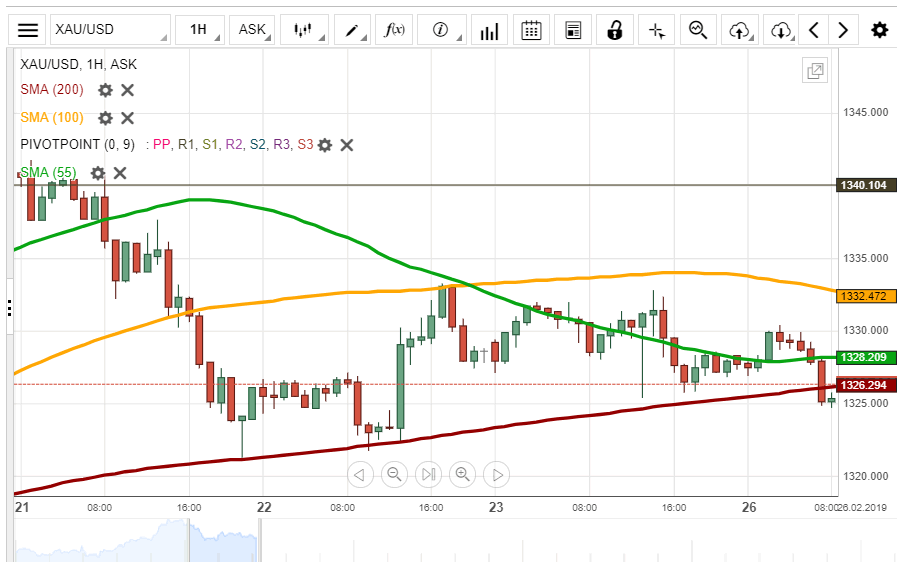Zoom in using the plus magnifier
Viewport: 897px width, 567px height.
462,474
